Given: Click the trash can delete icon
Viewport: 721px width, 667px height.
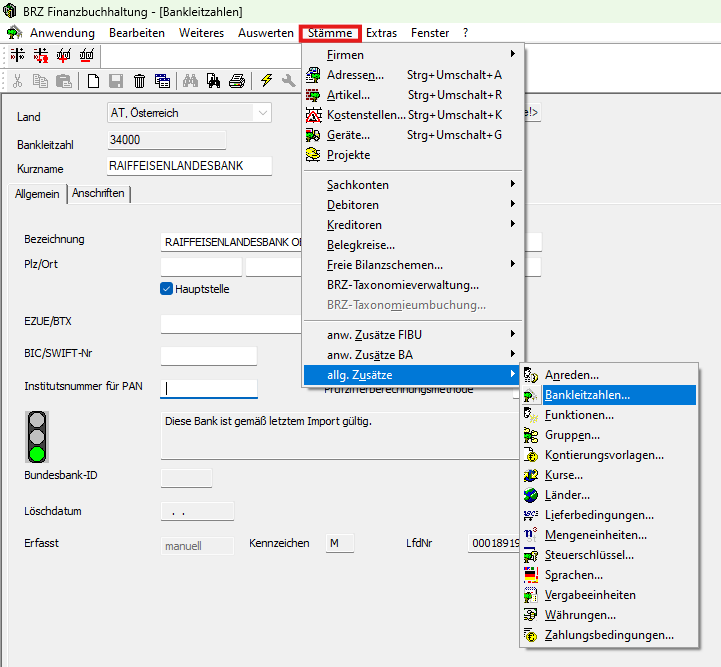Looking at the screenshot, I should pyautogui.click(x=139, y=81).
